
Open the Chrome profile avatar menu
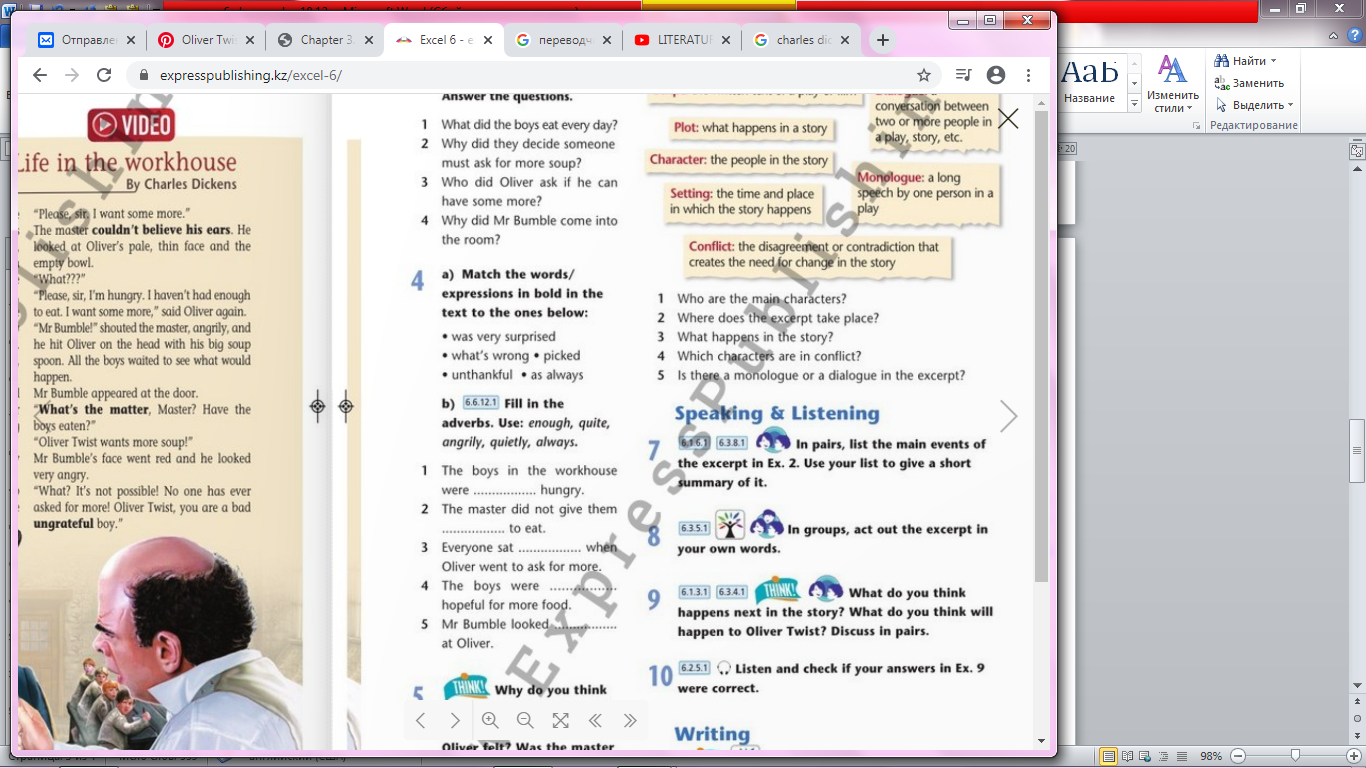coord(995,75)
